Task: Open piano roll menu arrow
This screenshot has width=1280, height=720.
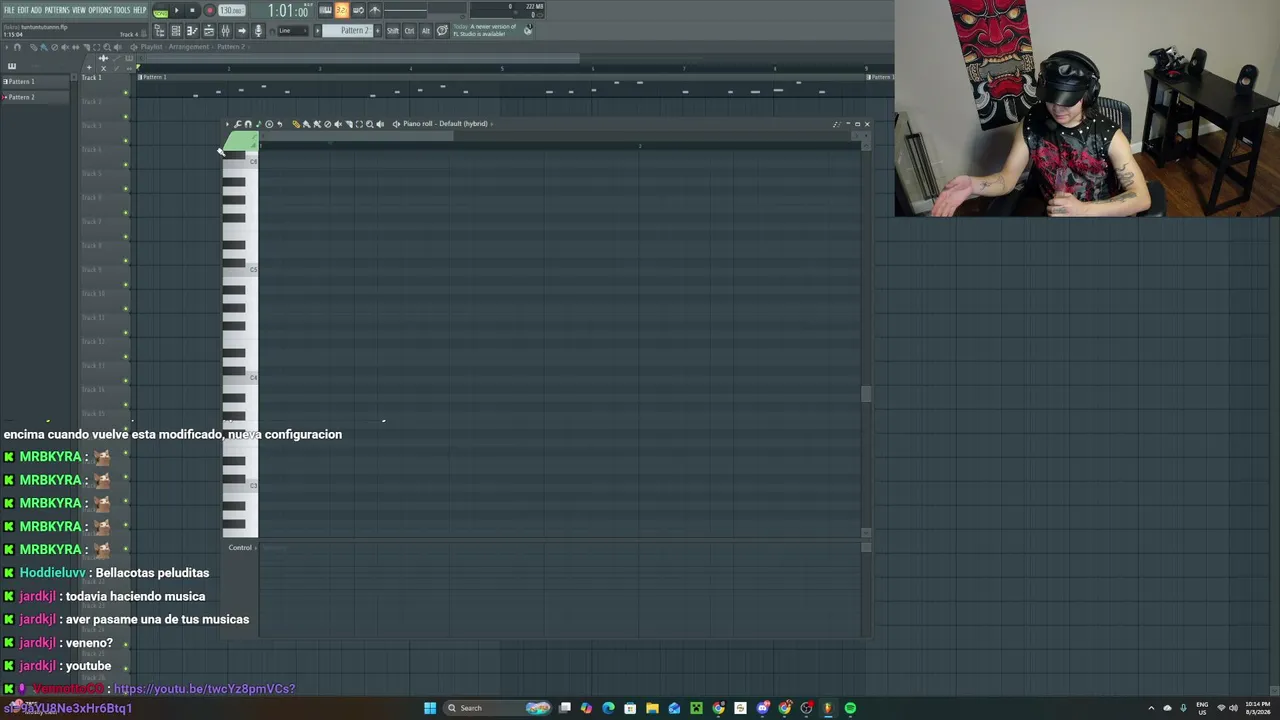Action: (x=228, y=124)
